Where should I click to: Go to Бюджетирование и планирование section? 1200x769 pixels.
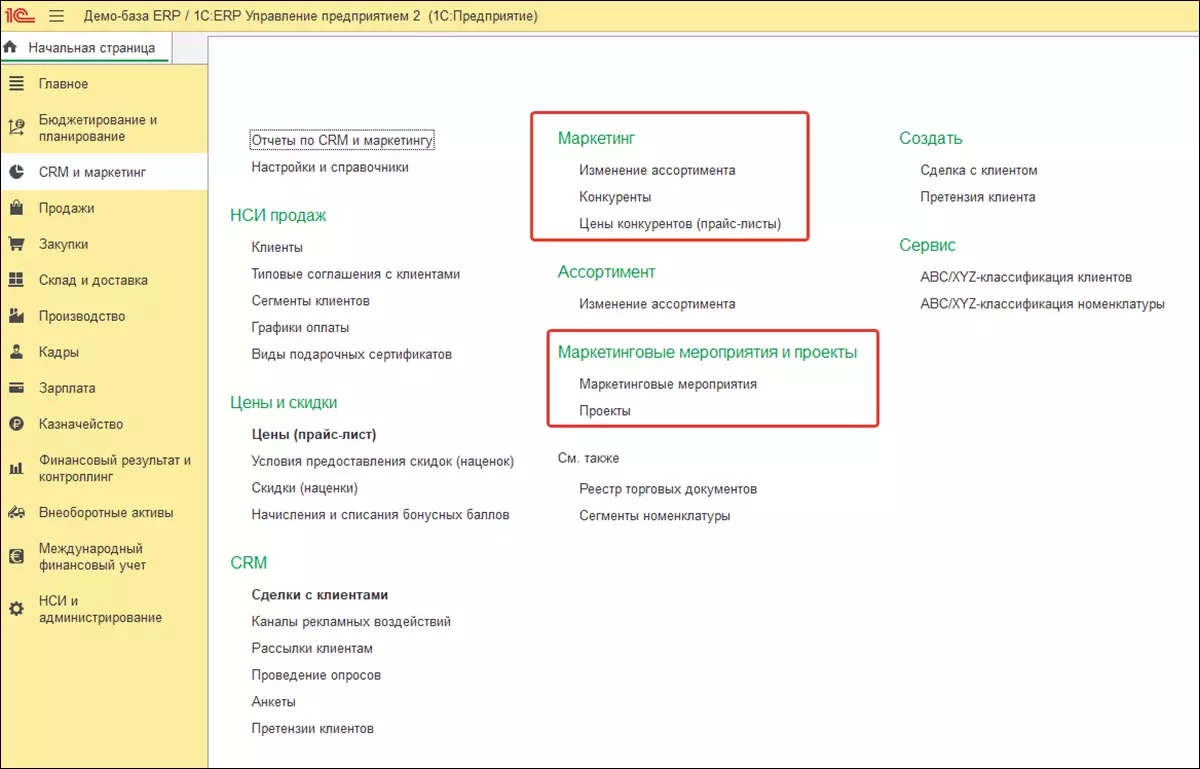(98, 128)
